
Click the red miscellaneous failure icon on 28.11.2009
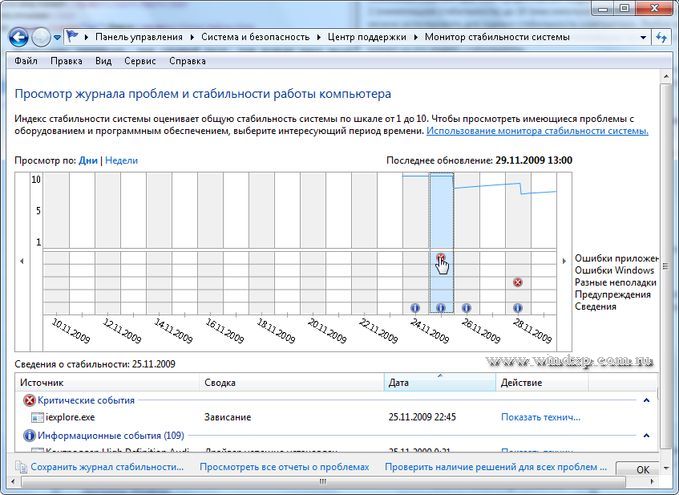pos(517,282)
